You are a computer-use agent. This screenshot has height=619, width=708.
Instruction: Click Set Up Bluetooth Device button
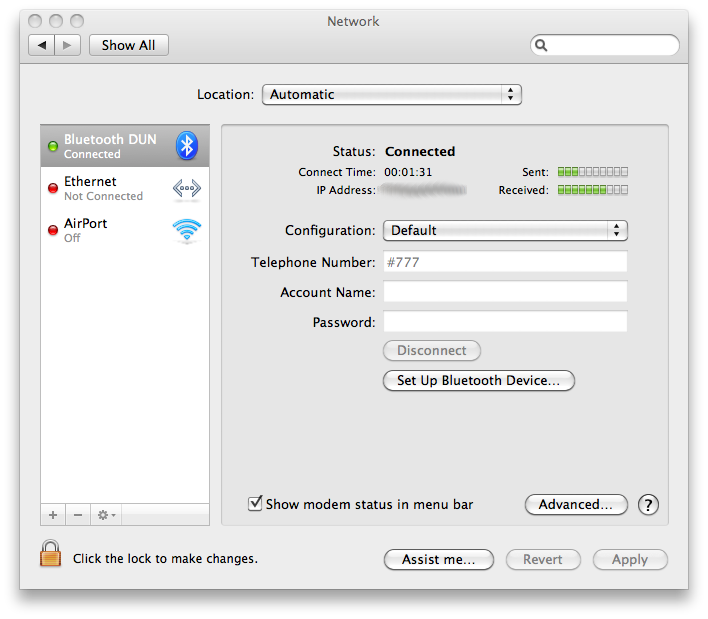479,381
